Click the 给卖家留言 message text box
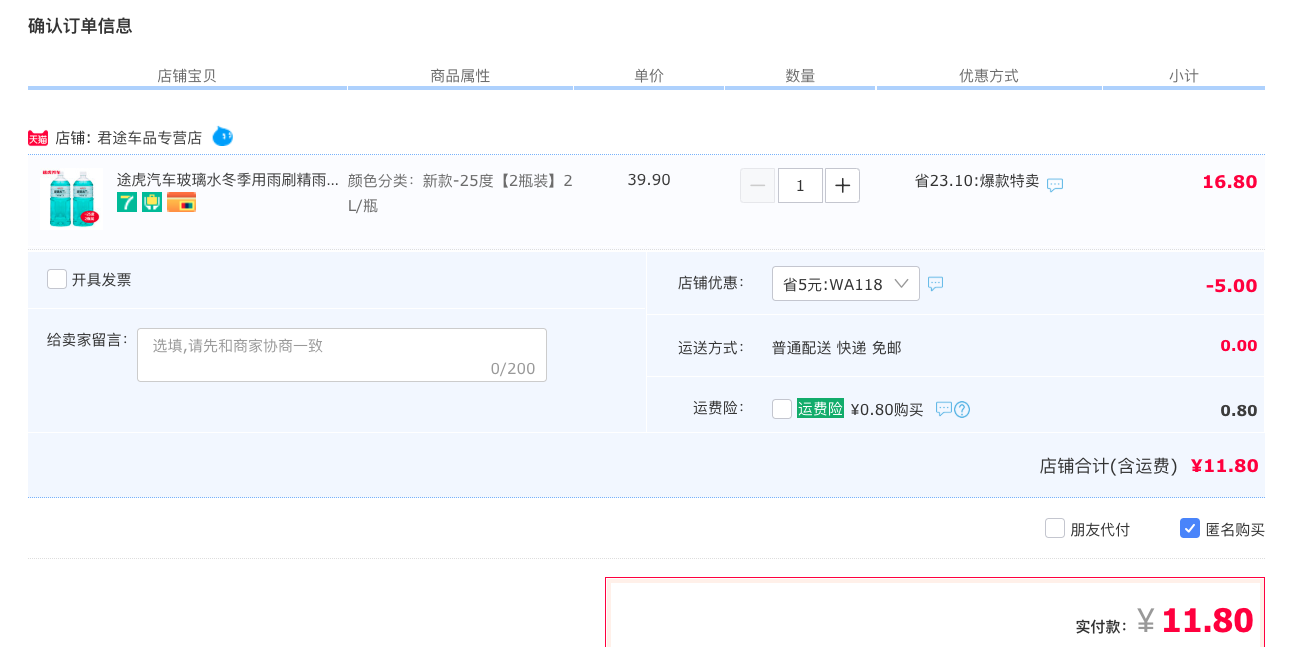This screenshot has width=1315, height=647. tap(342, 355)
